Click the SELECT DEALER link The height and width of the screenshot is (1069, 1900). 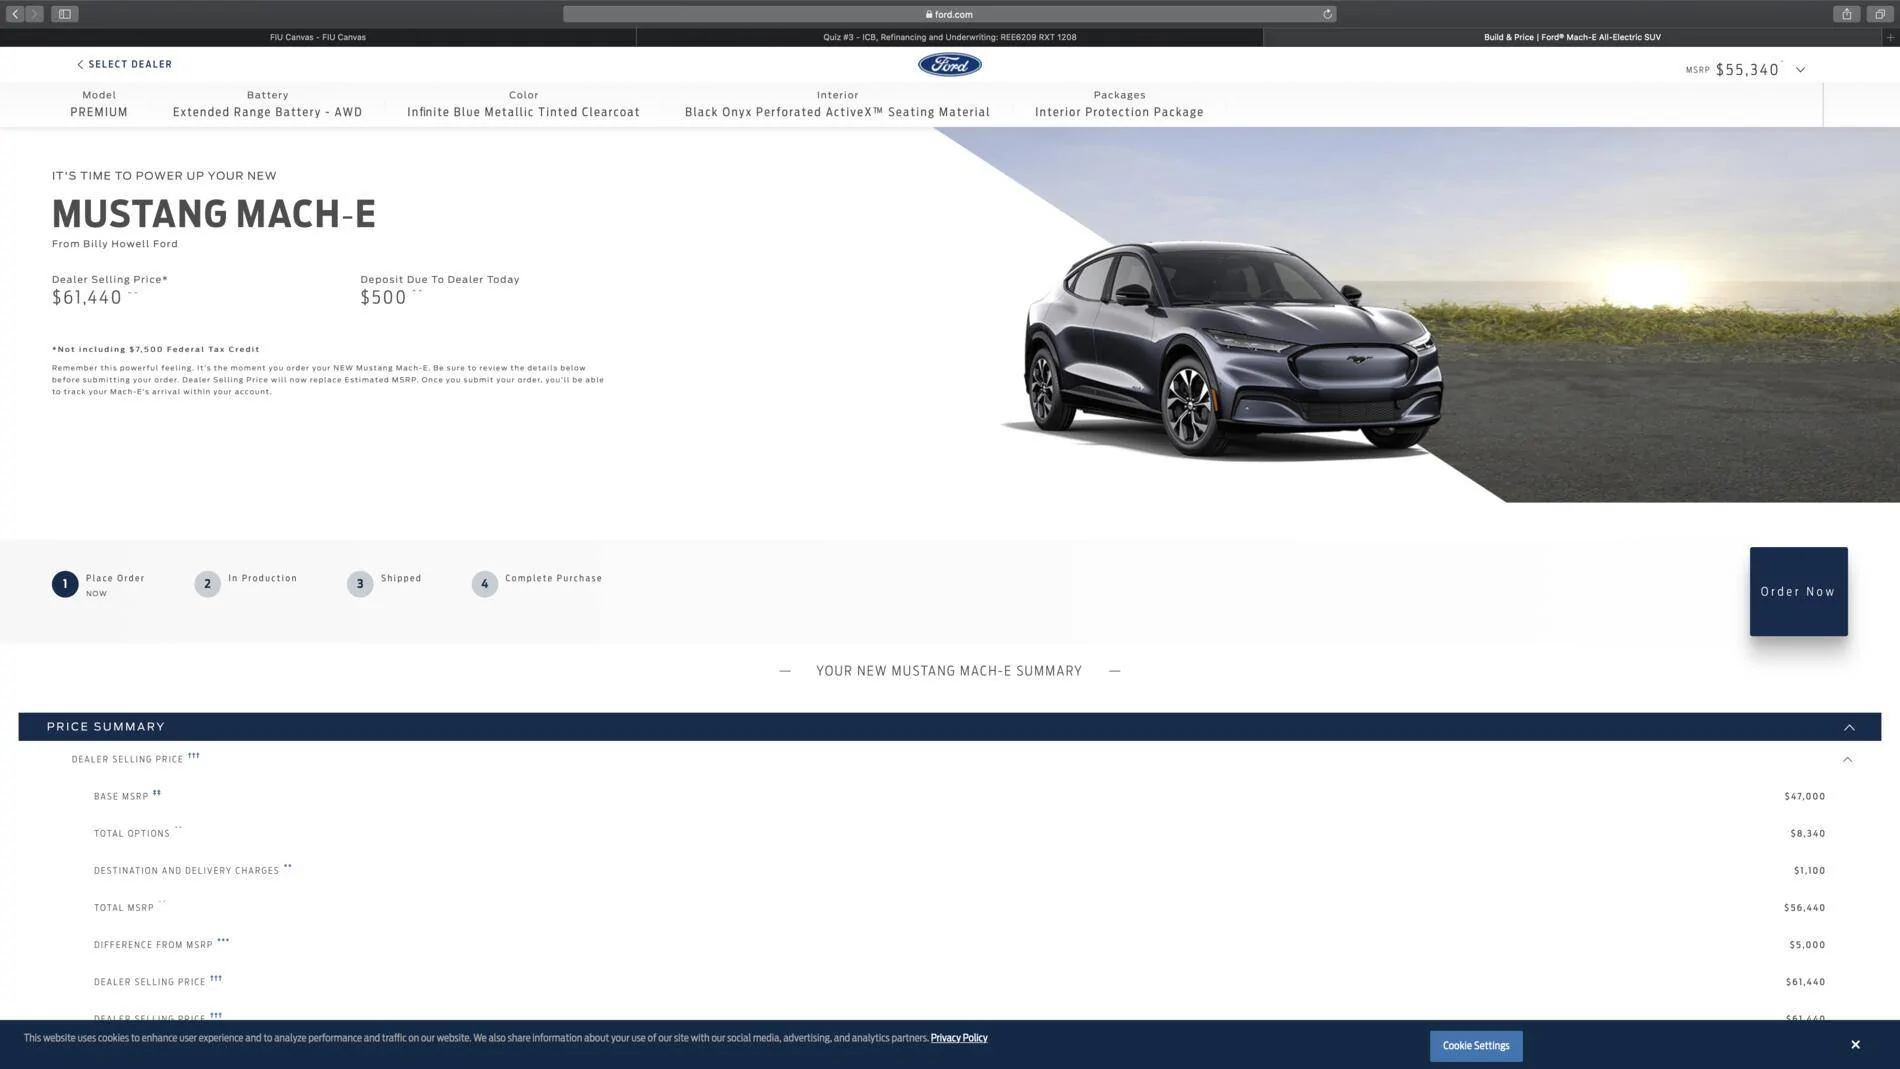tap(130, 64)
